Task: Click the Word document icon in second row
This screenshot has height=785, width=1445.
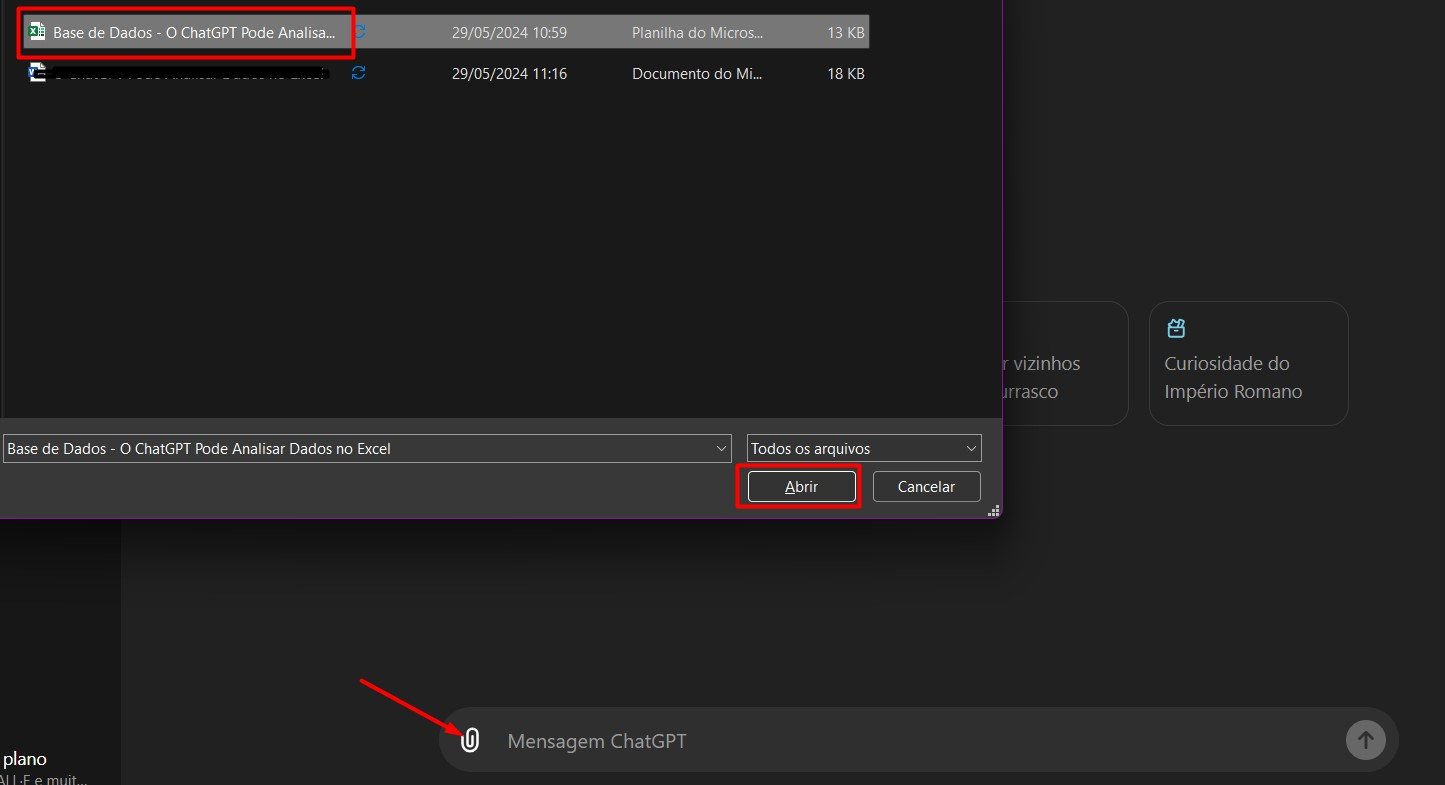Action: click(x=38, y=73)
